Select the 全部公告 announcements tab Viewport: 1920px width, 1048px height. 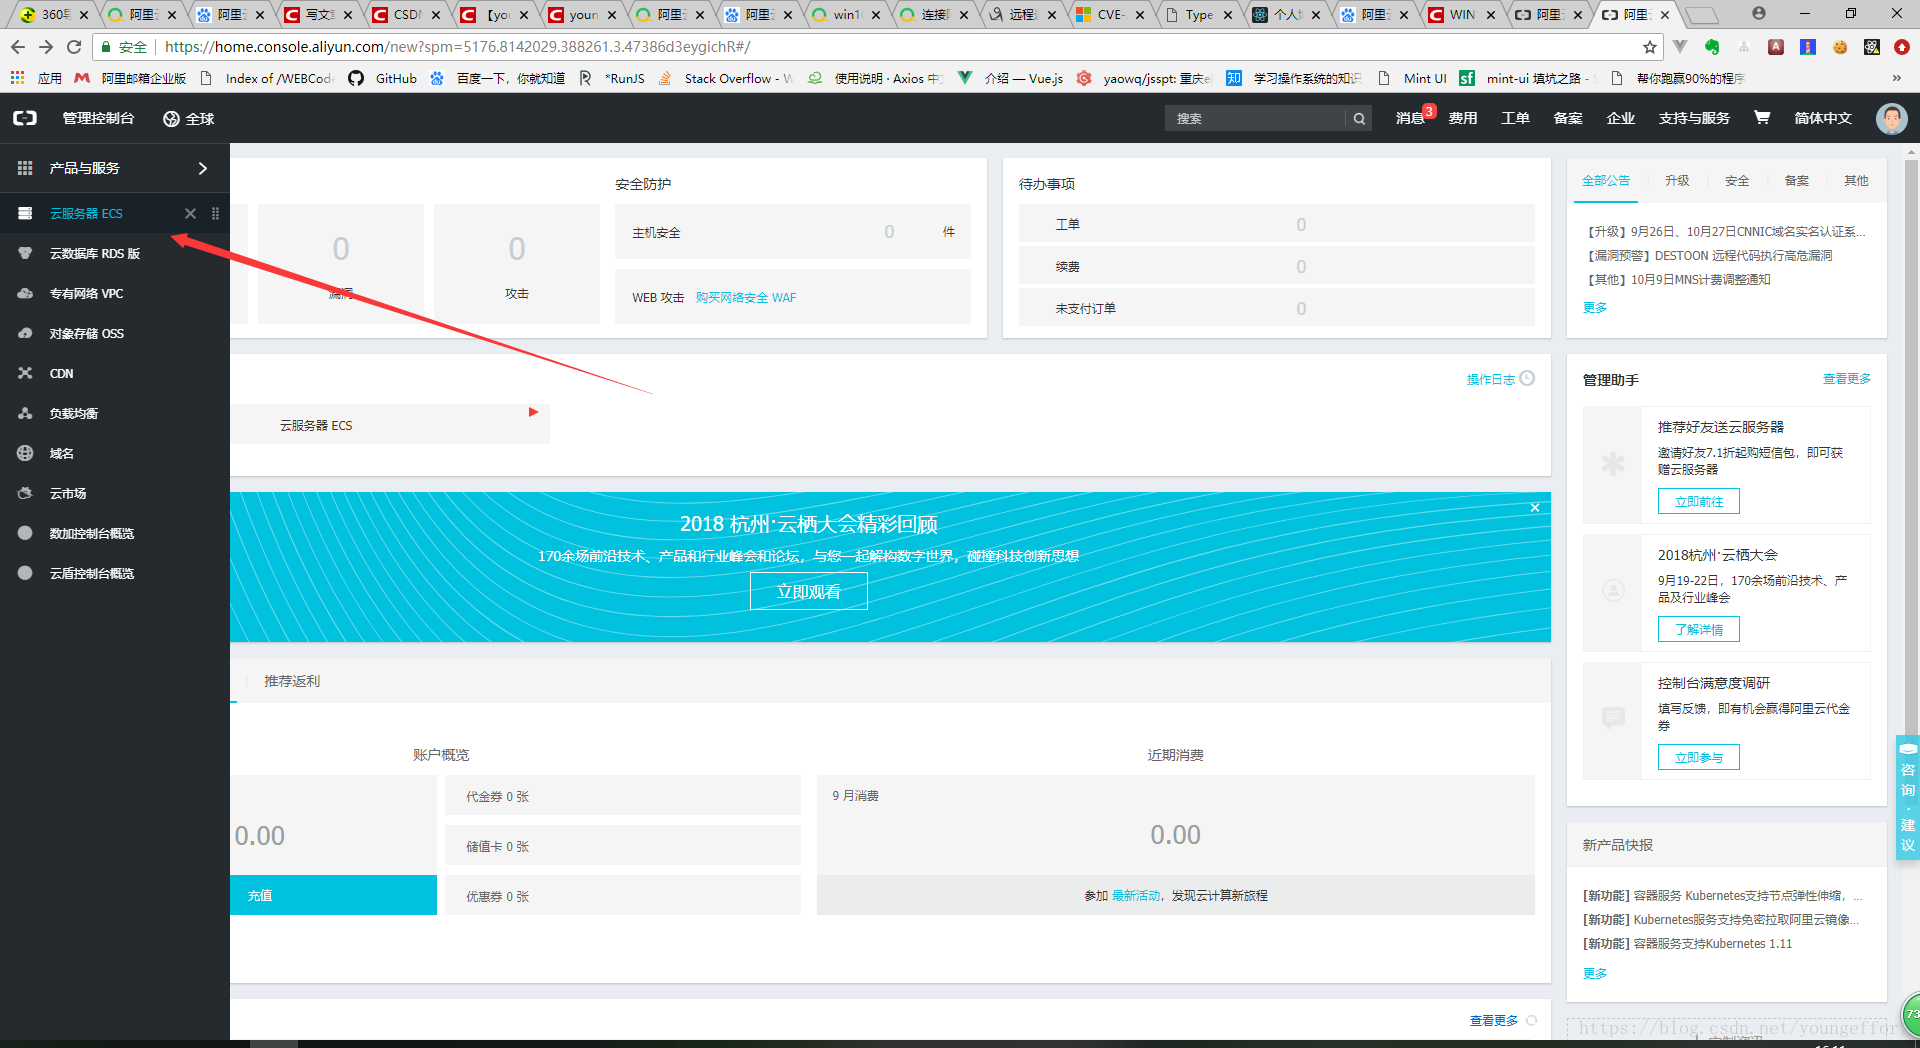[x=1606, y=181]
